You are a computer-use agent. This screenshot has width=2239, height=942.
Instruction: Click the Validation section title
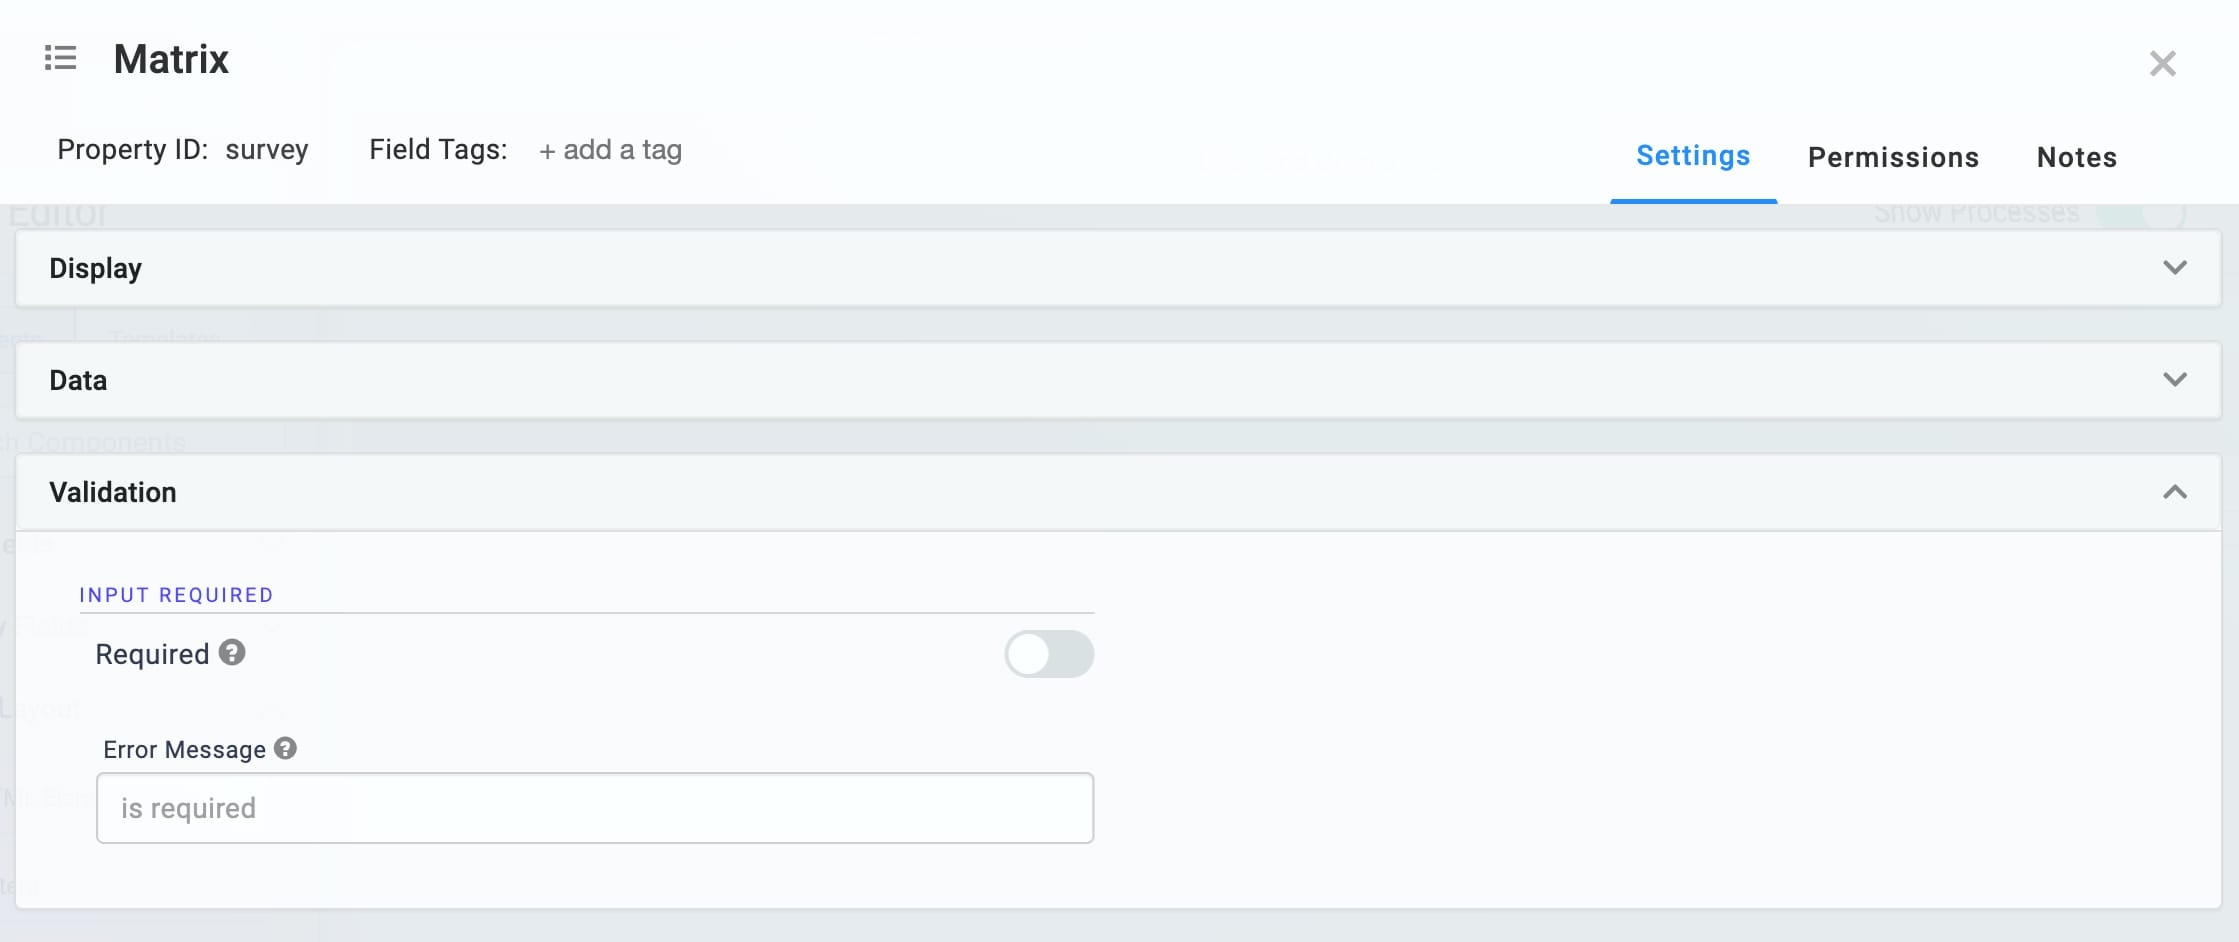tap(113, 492)
